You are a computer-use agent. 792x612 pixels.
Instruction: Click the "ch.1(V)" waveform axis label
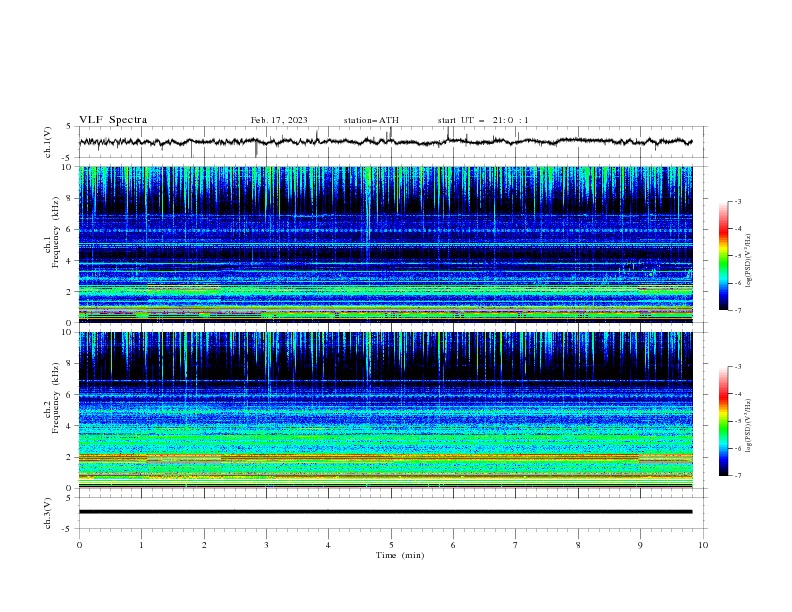tap(48, 142)
